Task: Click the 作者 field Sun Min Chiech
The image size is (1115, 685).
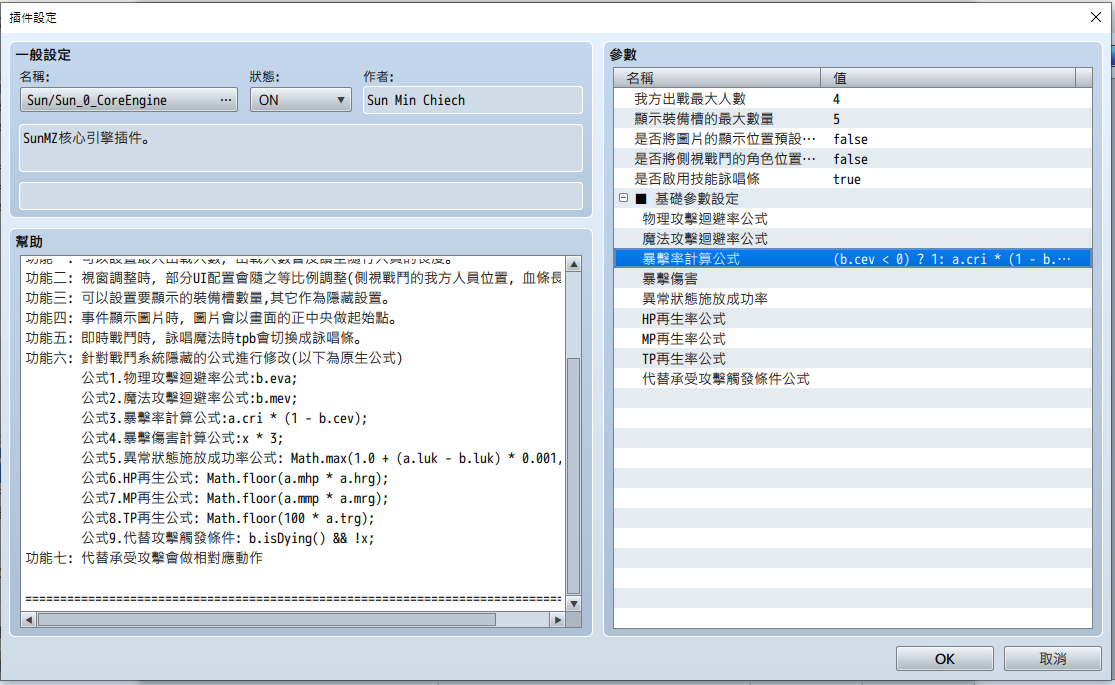Action: [472, 100]
